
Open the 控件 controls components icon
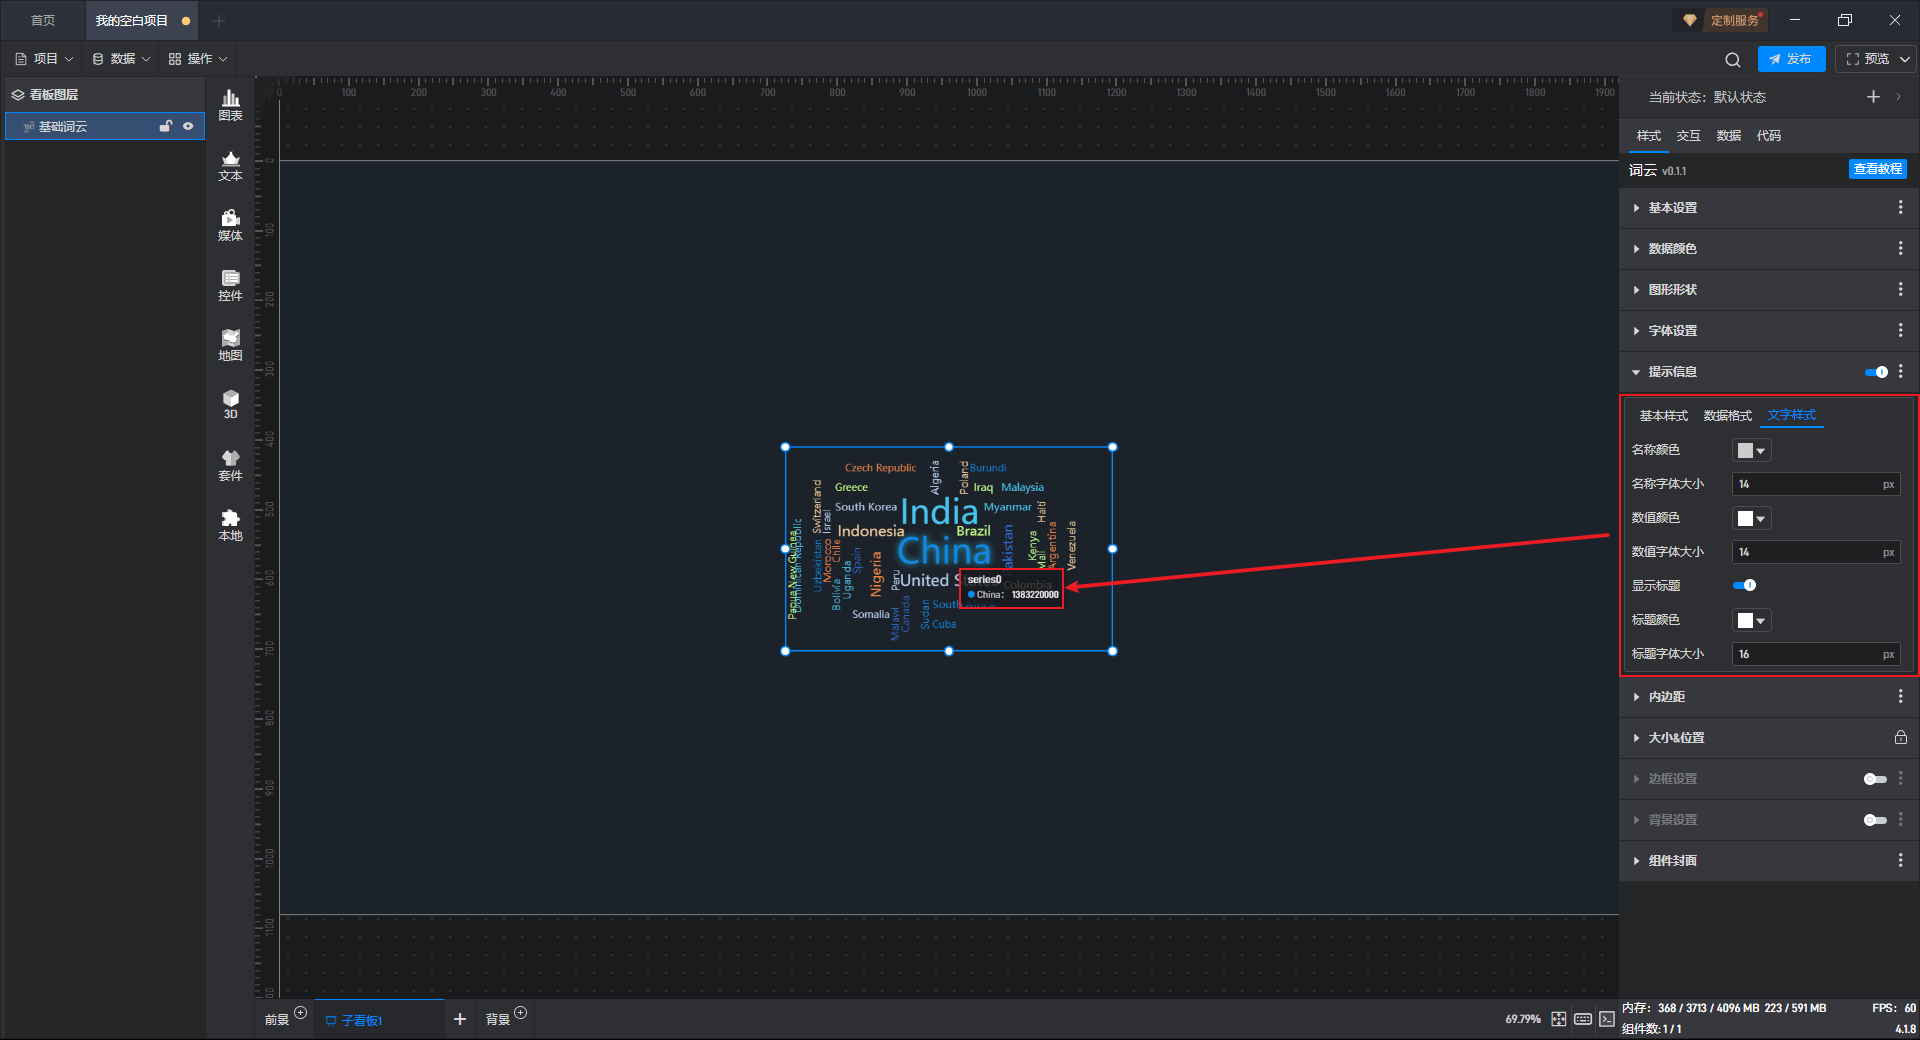230,284
